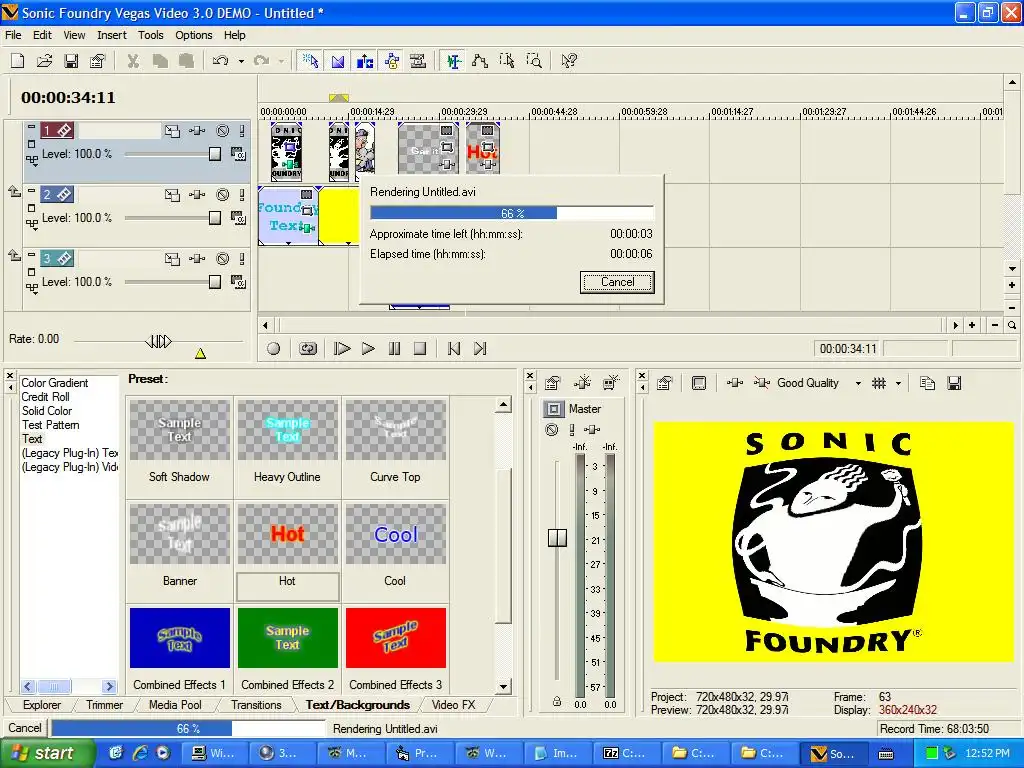Open Mixer properties icon
1024x768 pixels.
pyautogui.click(x=552, y=383)
